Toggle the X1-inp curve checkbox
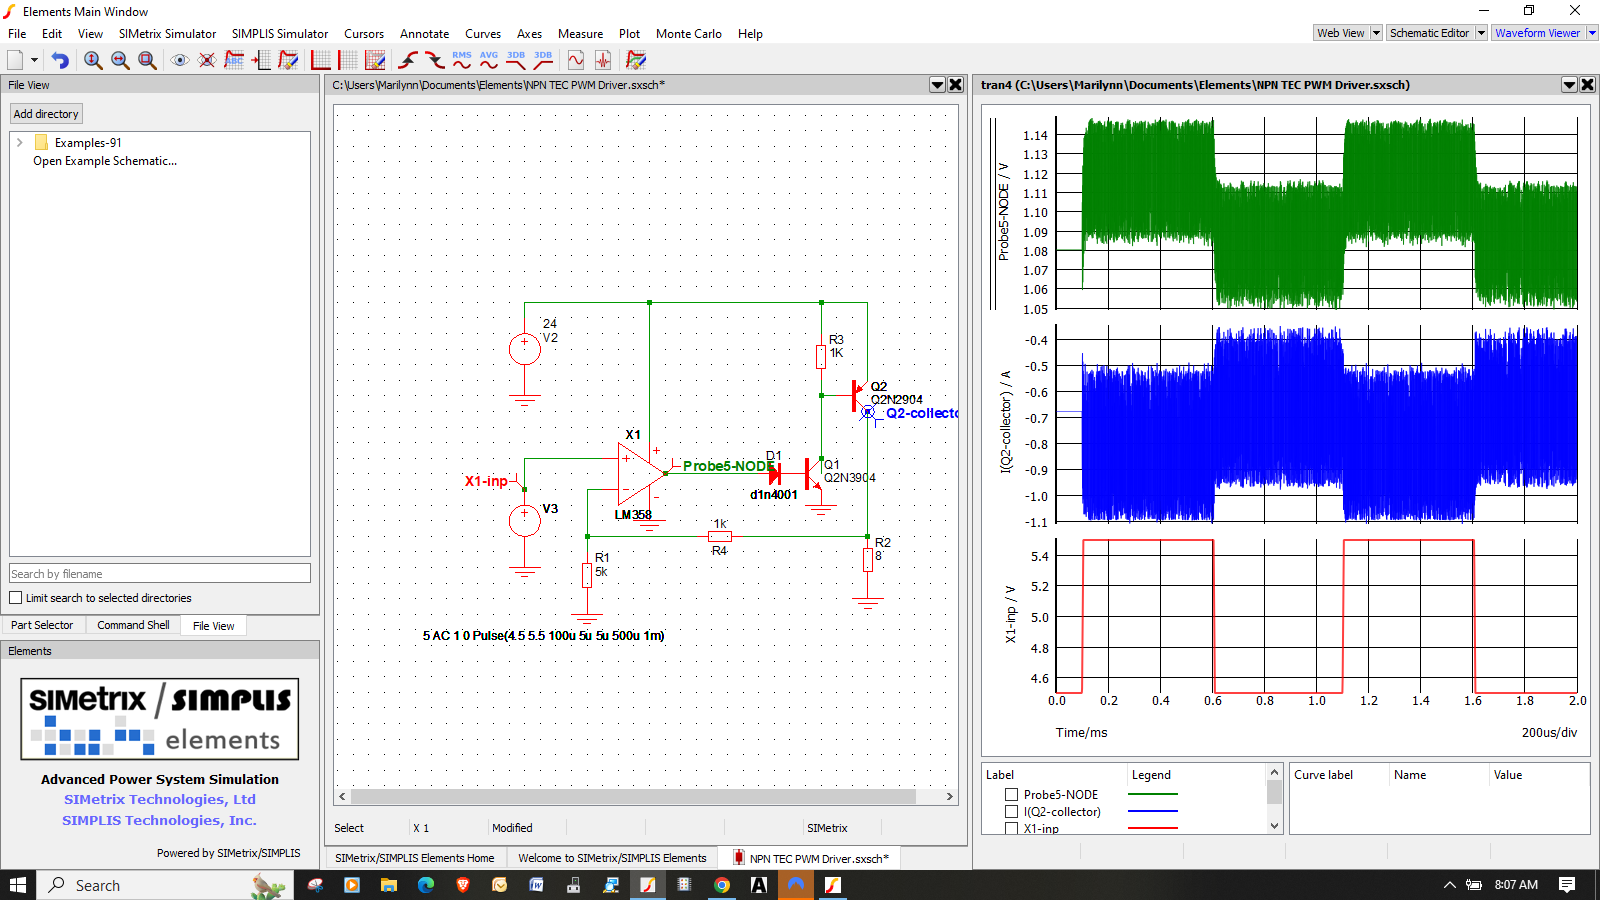This screenshot has height=900, width=1600. coord(1011,828)
